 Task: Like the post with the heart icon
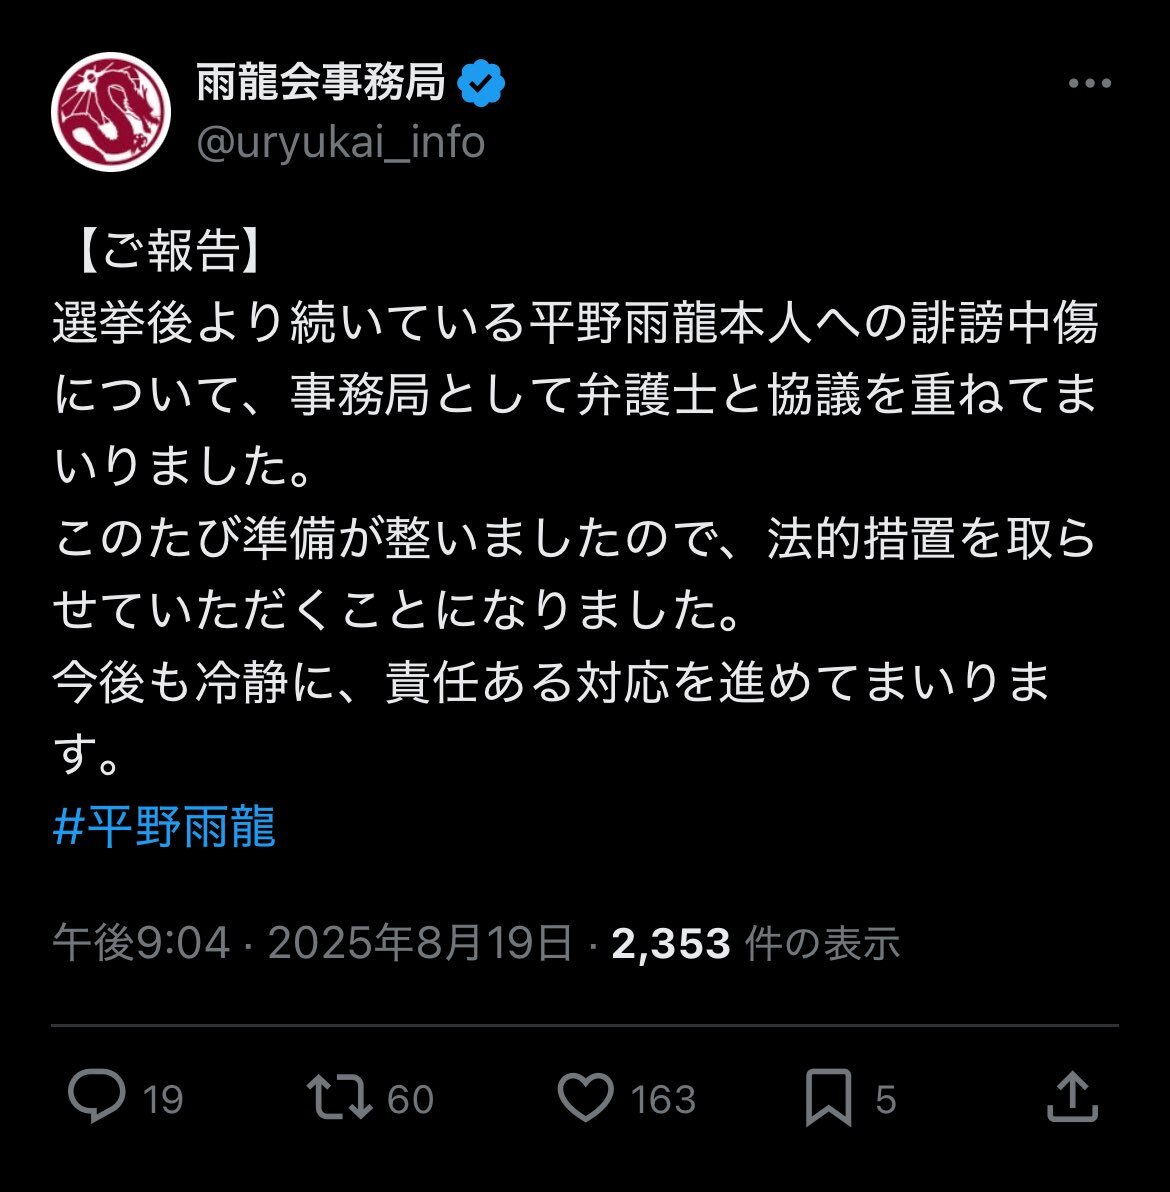pyautogui.click(x=585, y=1096)
